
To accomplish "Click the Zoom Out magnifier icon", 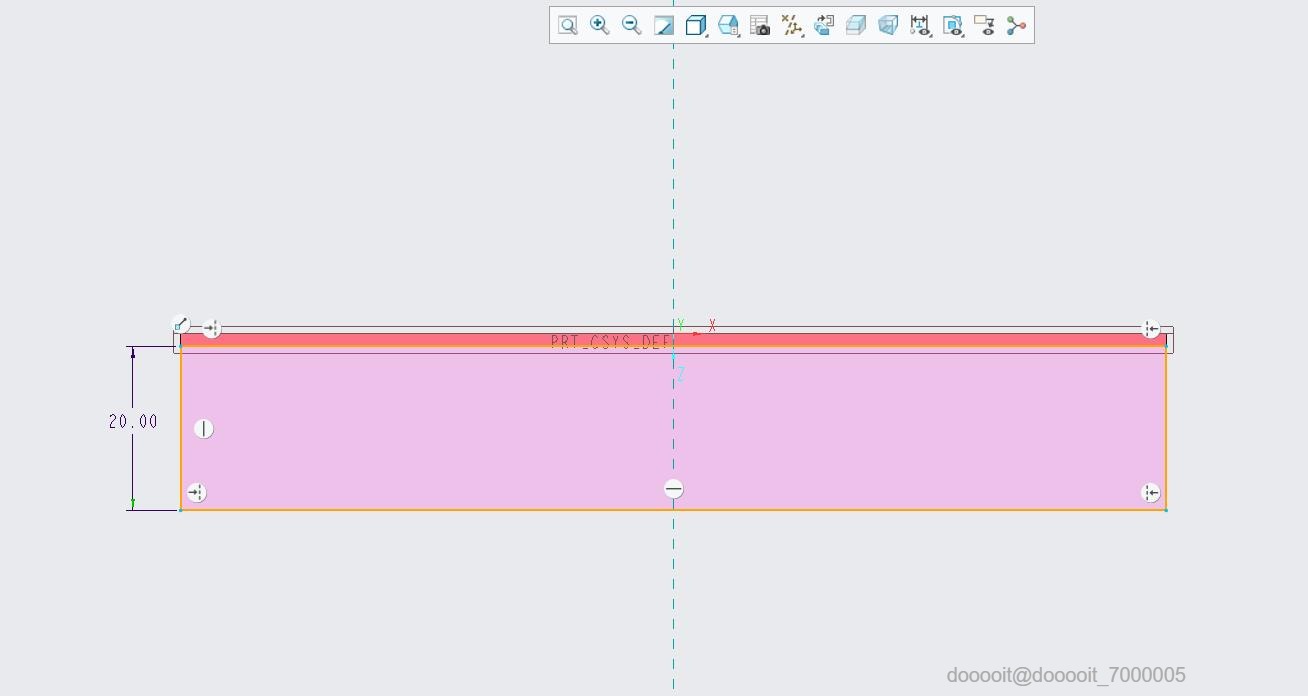I will click(x=631, y=26).
